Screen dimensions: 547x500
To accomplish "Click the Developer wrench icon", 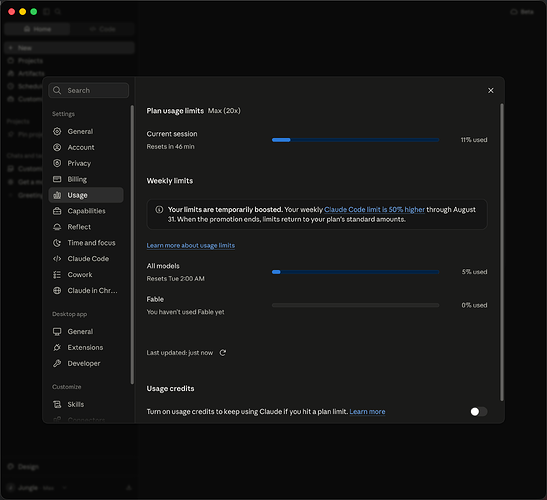I will click(x=57, y=363).
